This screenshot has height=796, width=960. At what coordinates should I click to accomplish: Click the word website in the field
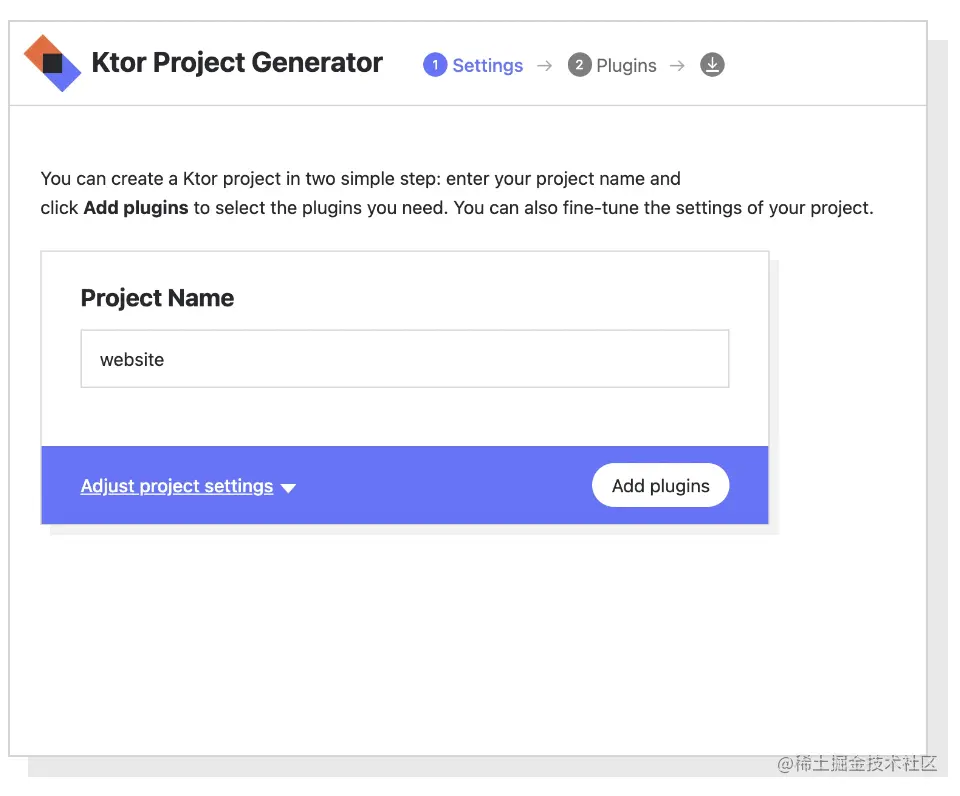point(132,360)
